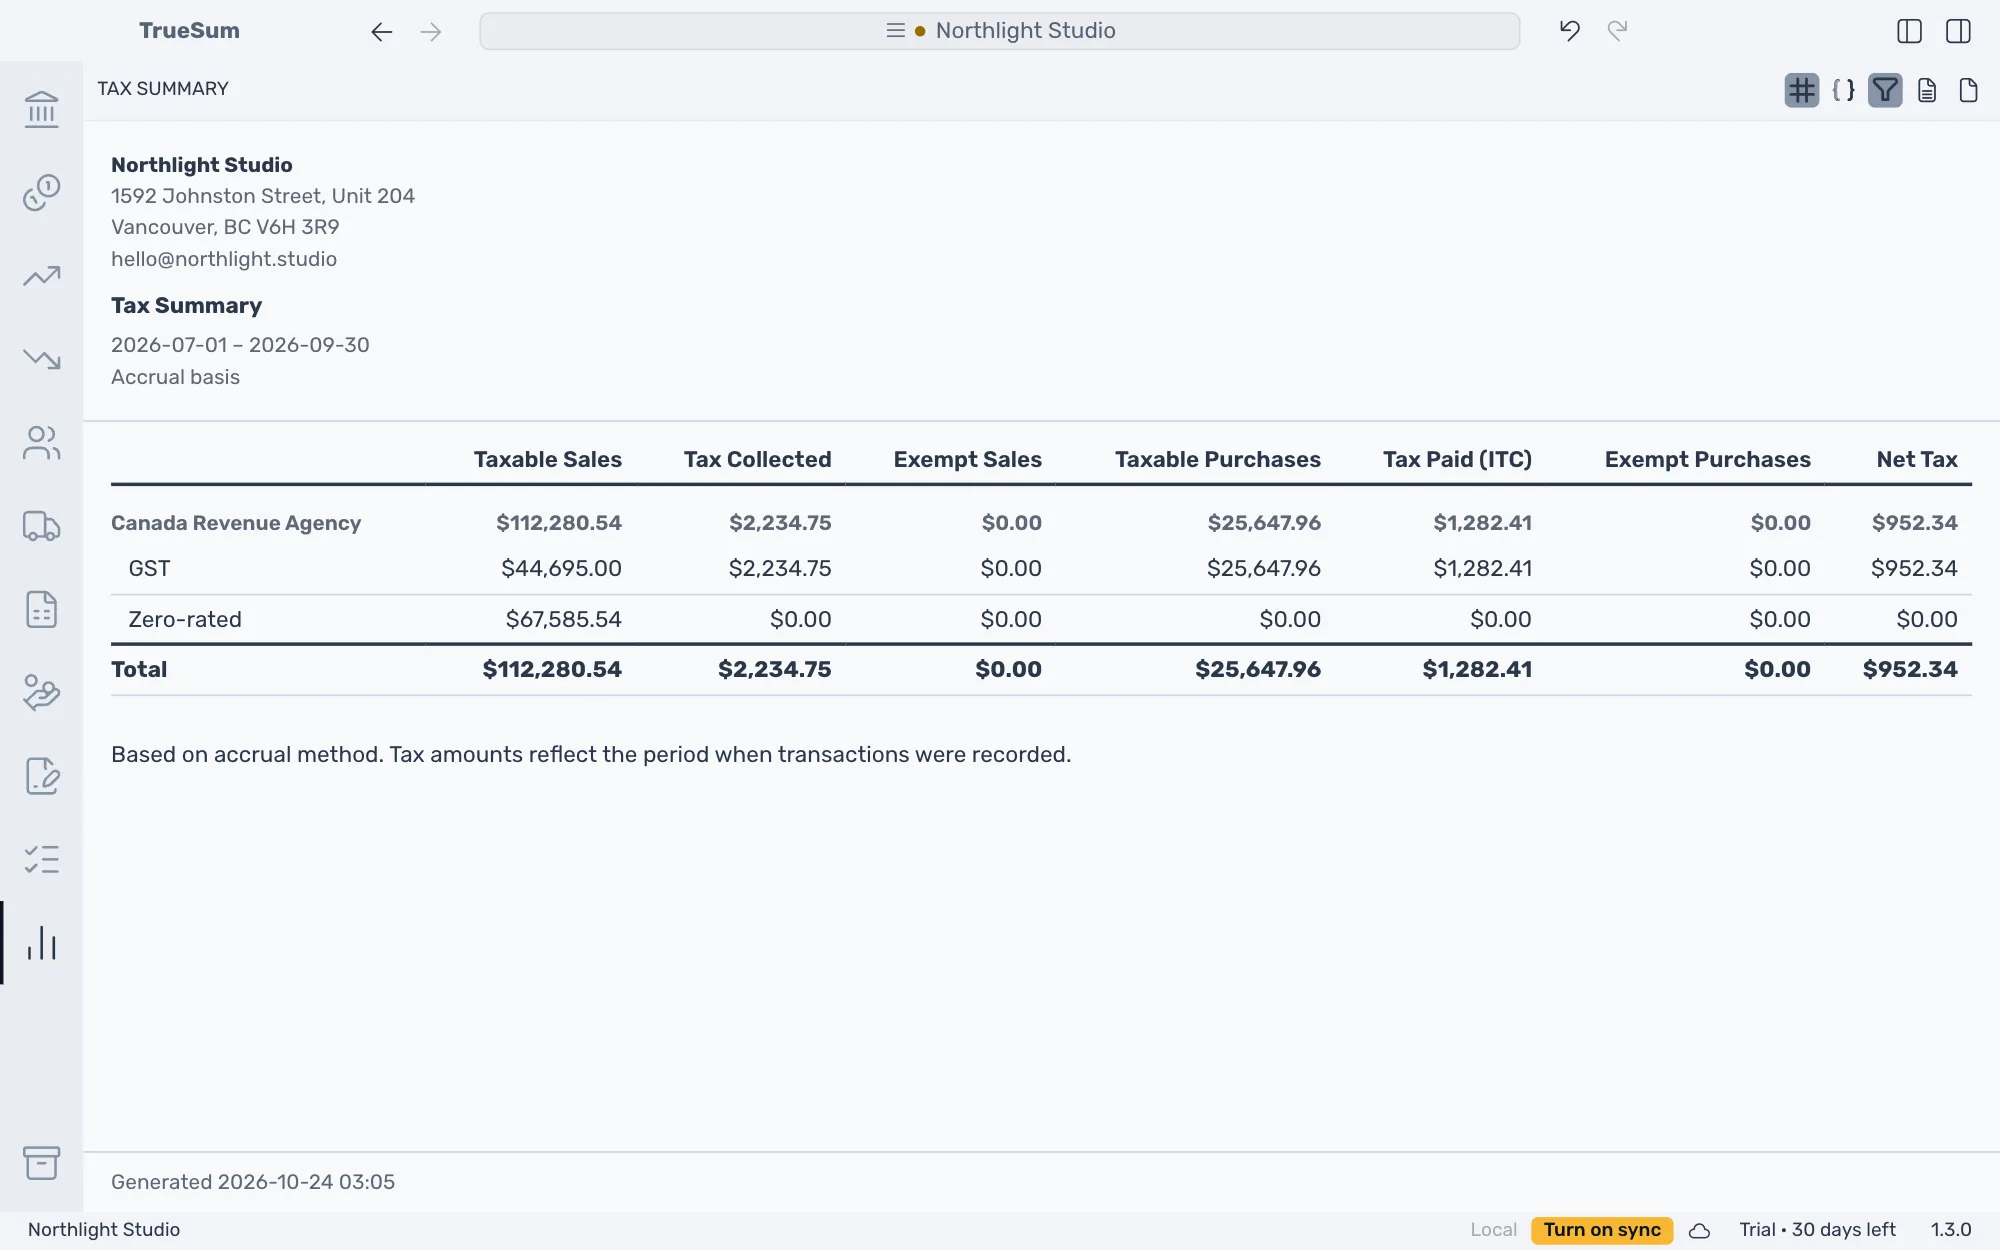The width and height of the screenshot is (2000, 1250).
Task: Toggle the filter funnel button
Action: (1885, 91)
